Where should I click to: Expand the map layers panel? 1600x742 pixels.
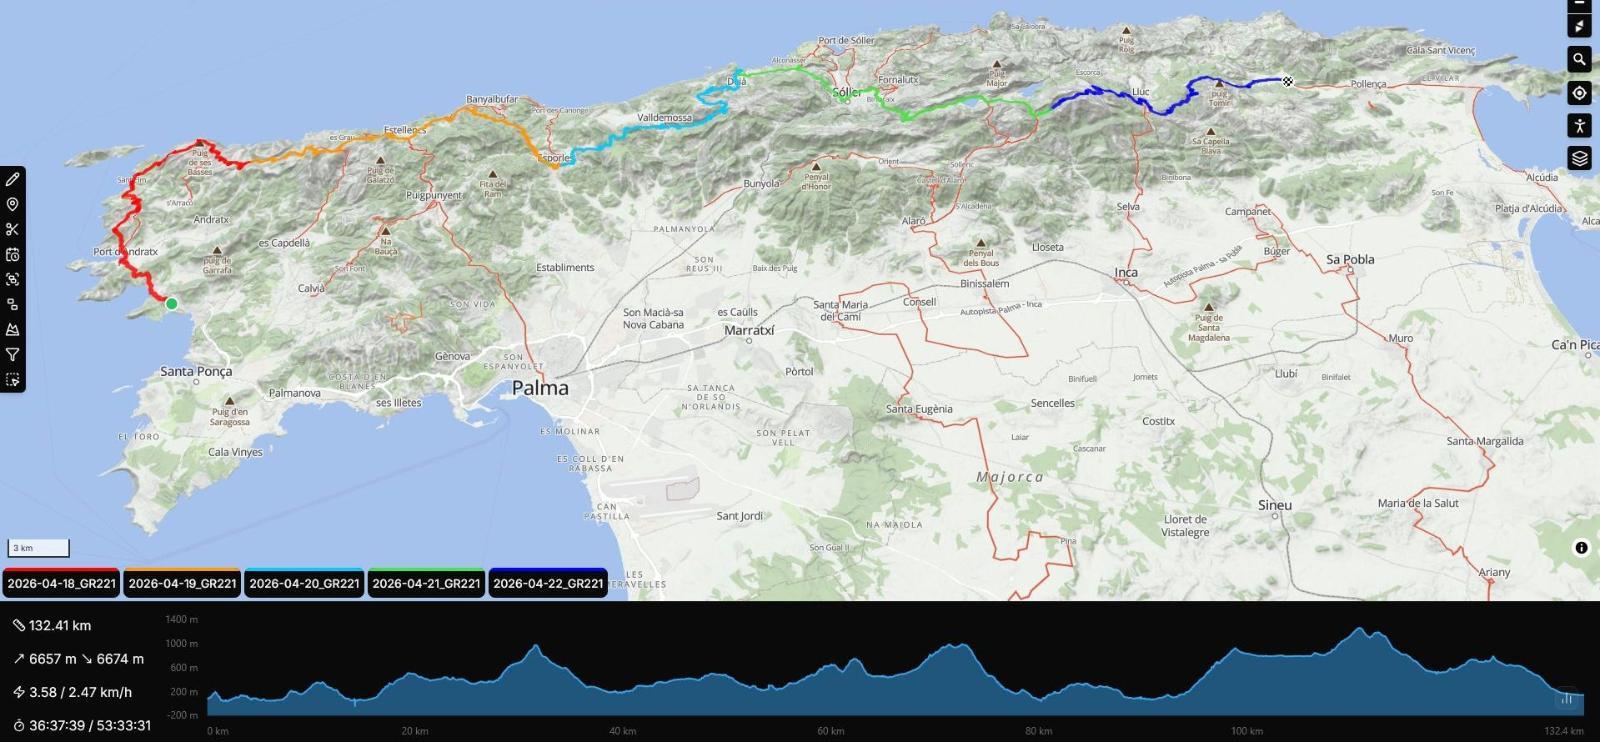(x=1579, y=159)
